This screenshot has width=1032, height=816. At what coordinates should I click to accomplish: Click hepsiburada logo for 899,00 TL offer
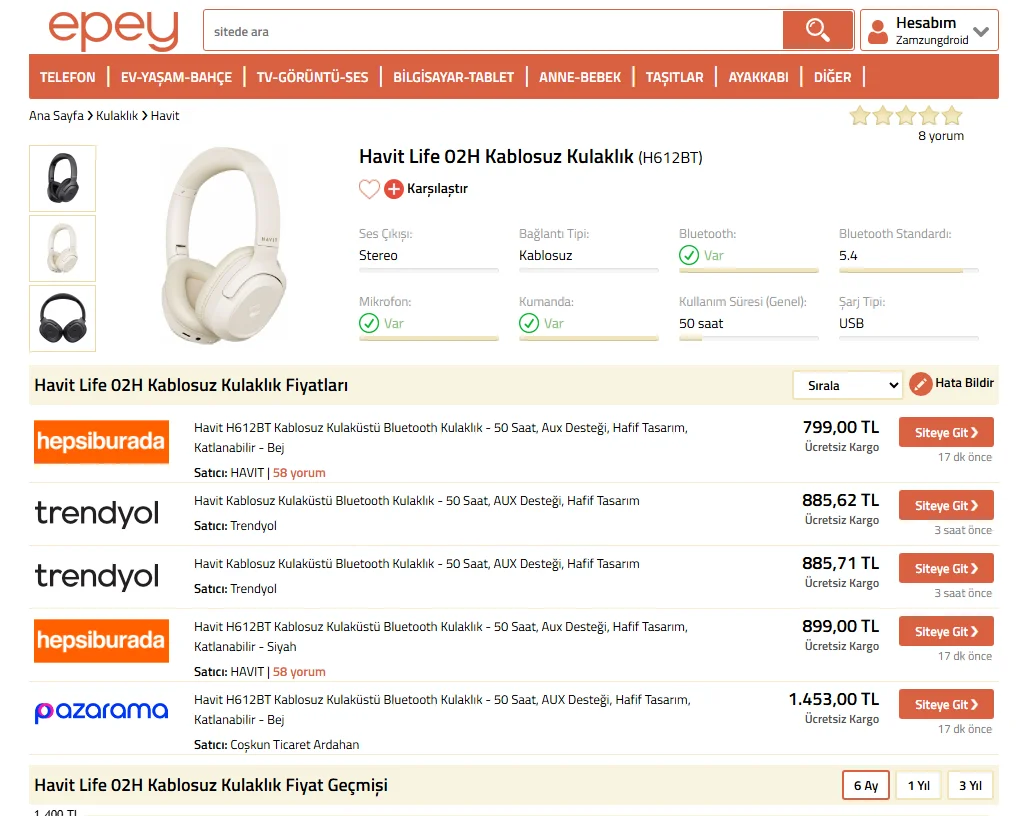click(x=101, y=640)
